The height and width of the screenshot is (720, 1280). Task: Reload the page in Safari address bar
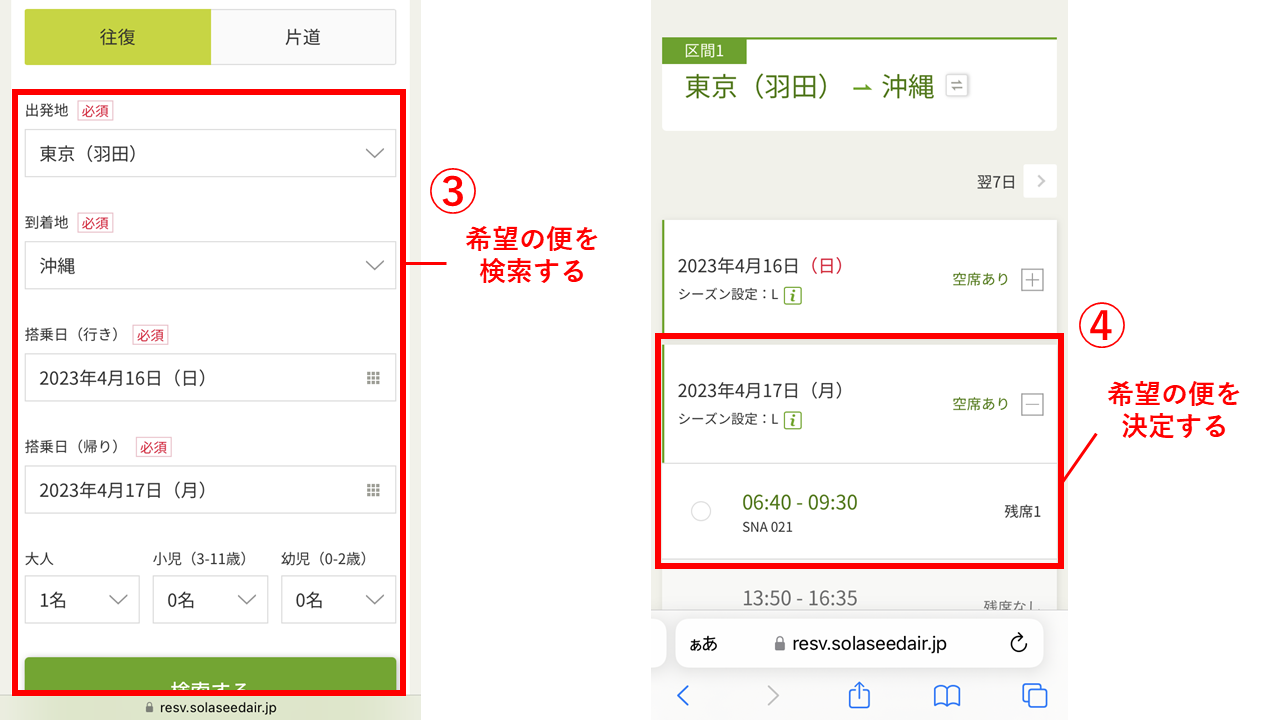[x=1019, y=643]
